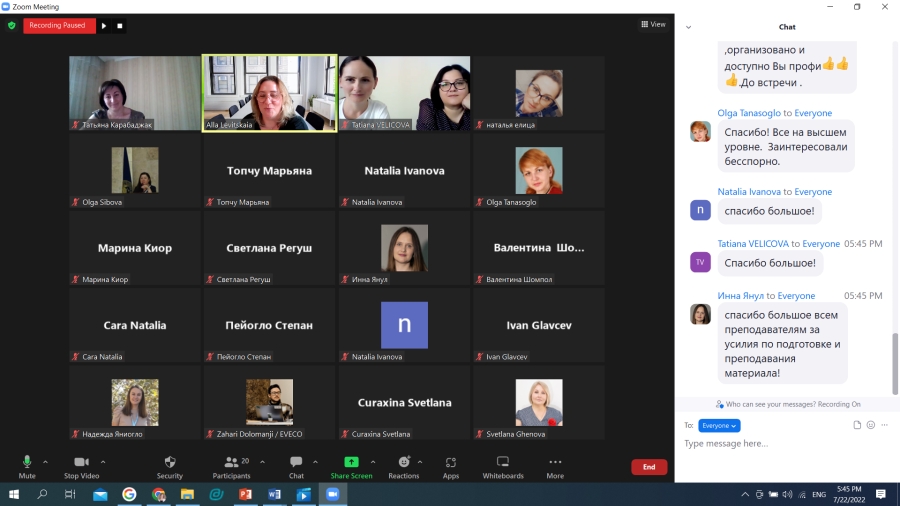The image size is (900, 506).
Task: Open the emoji picker in chat
Action: tap(871, 425)
